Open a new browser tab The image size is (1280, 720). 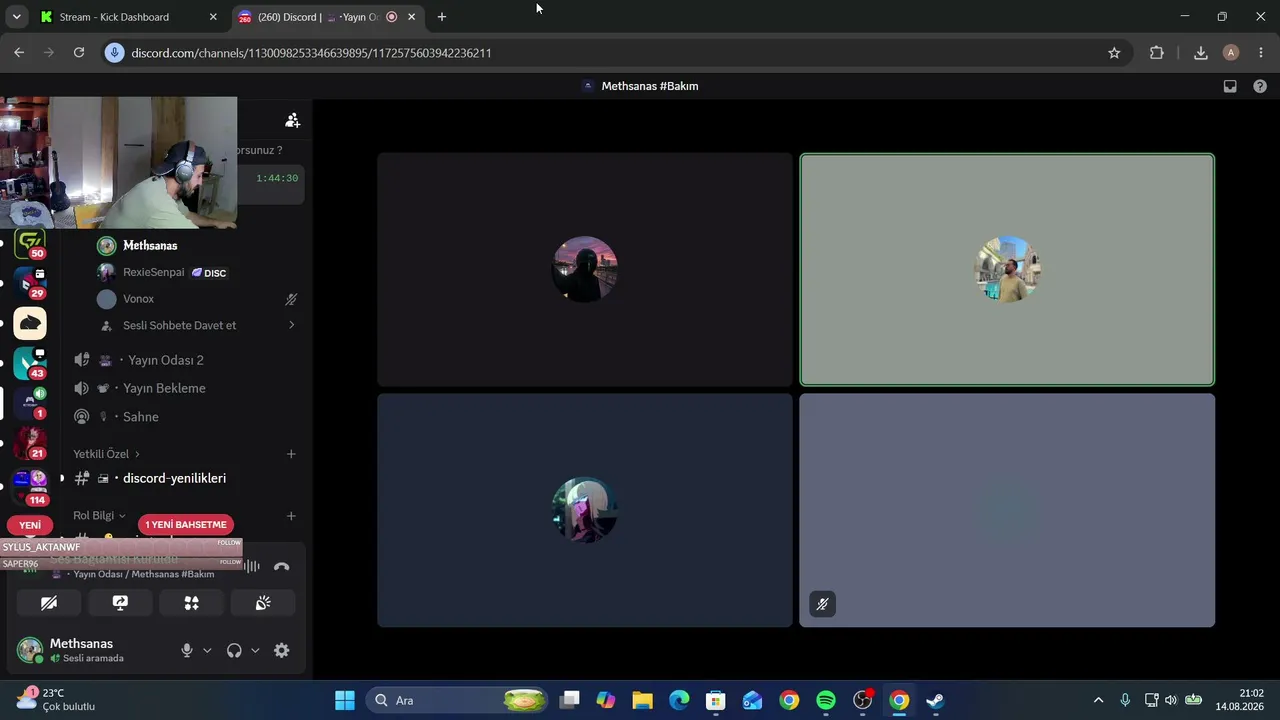coord(442,17)
